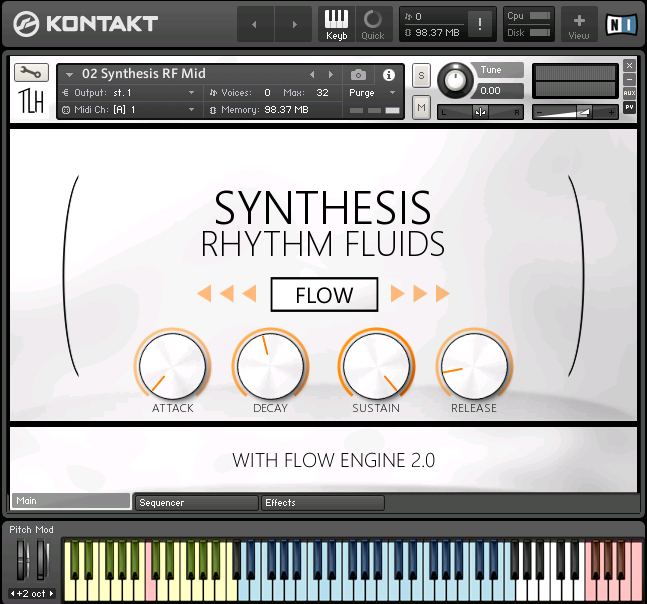This screenshot has width=647, height=604.
Task: Switch to the Effects tab
Action: click(x=323, y=503)
